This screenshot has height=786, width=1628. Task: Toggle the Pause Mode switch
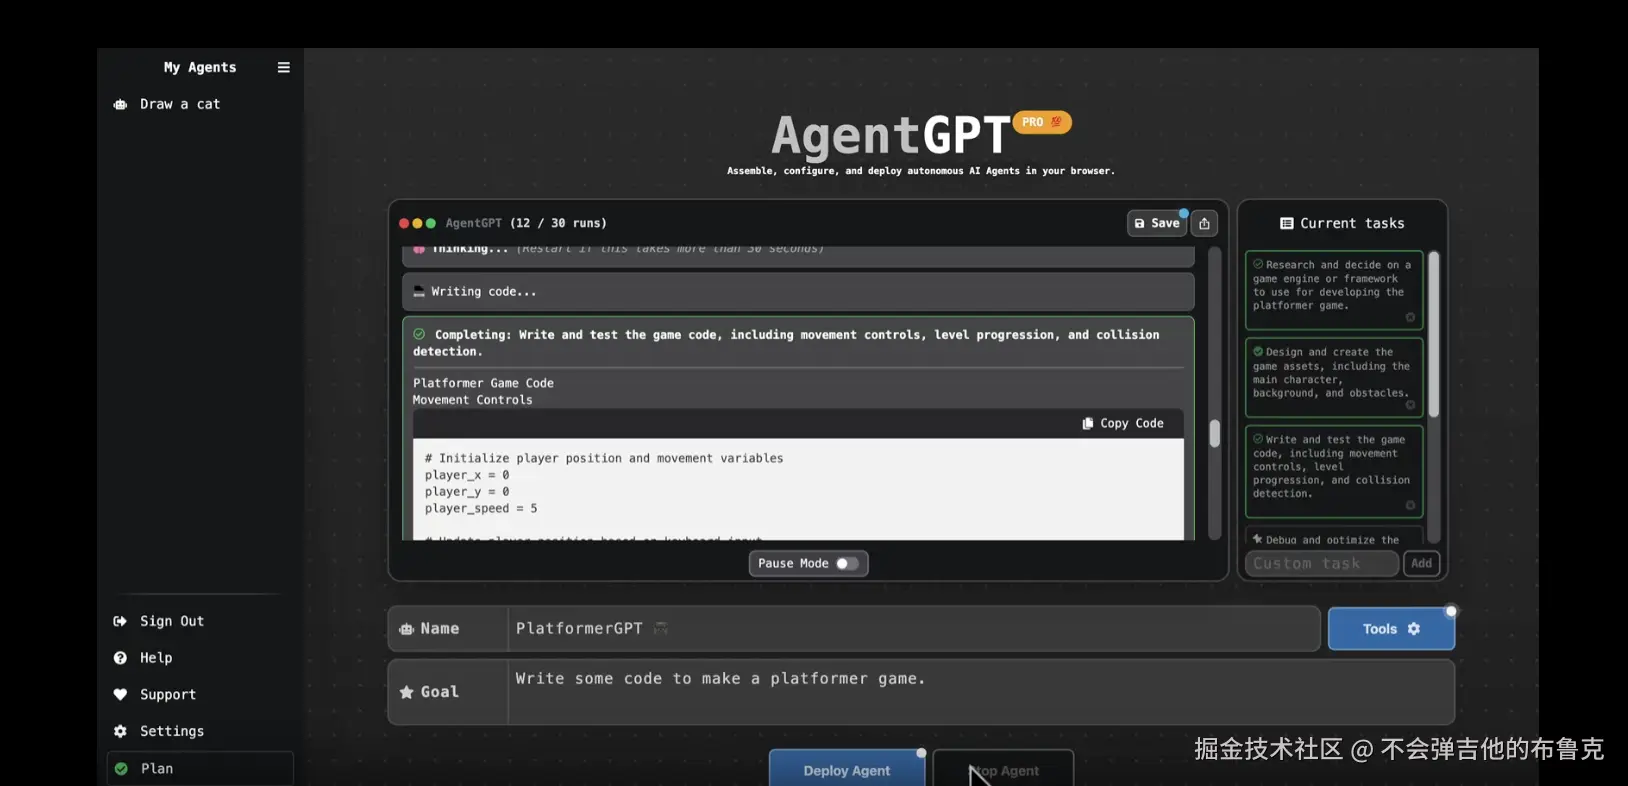(x=848, y=563)
